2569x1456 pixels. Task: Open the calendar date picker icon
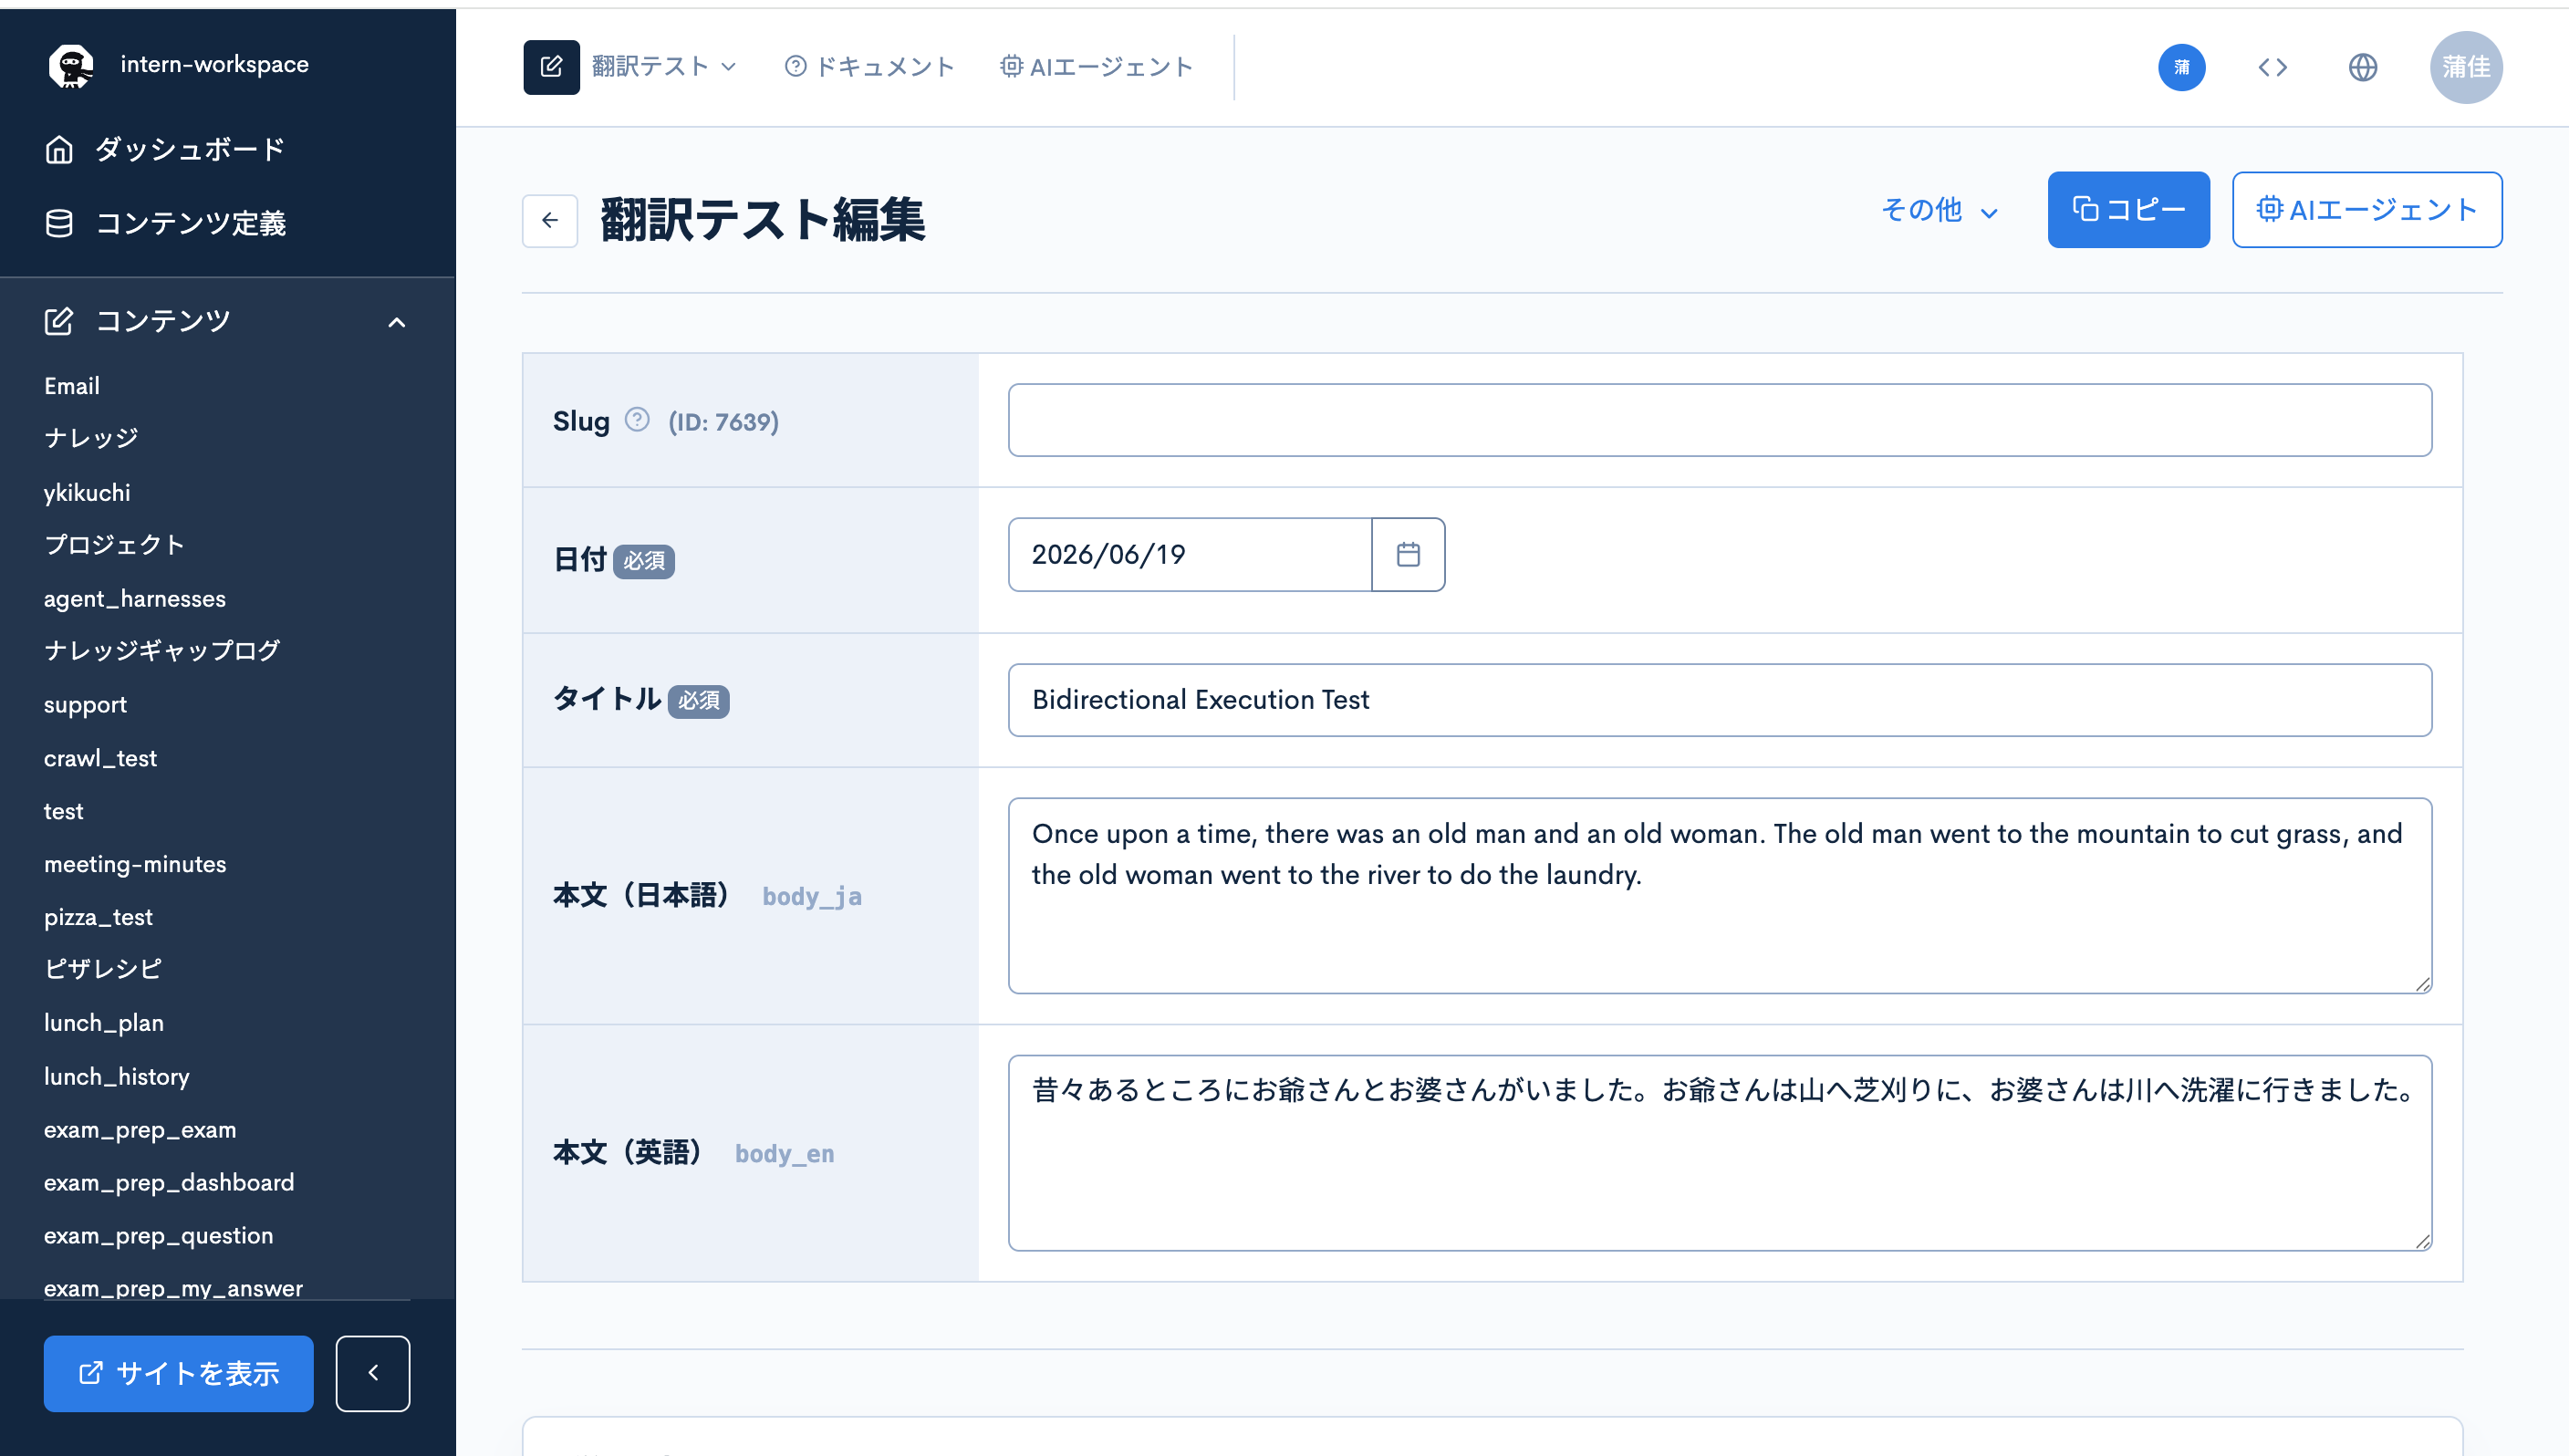1407,554
